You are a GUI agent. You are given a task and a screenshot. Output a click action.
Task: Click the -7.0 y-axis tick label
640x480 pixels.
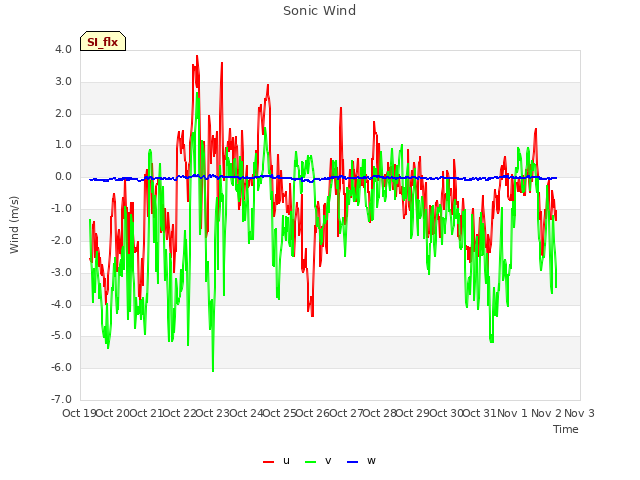tap(61, 399)
